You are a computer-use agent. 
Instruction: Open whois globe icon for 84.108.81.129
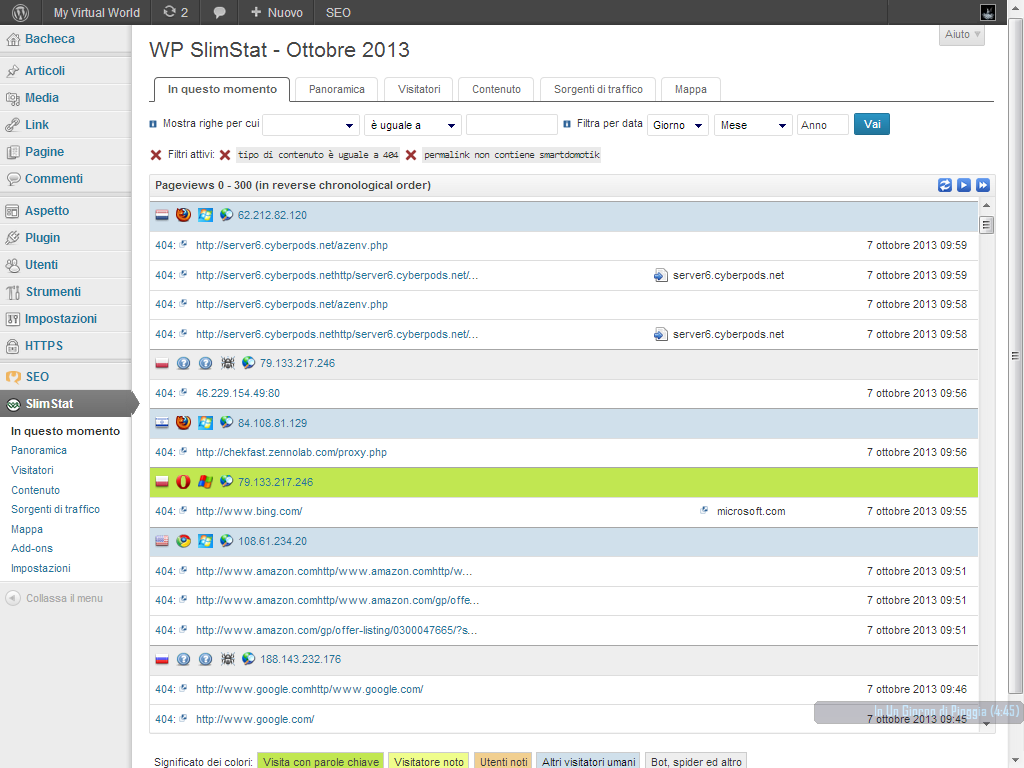point(226,423)
